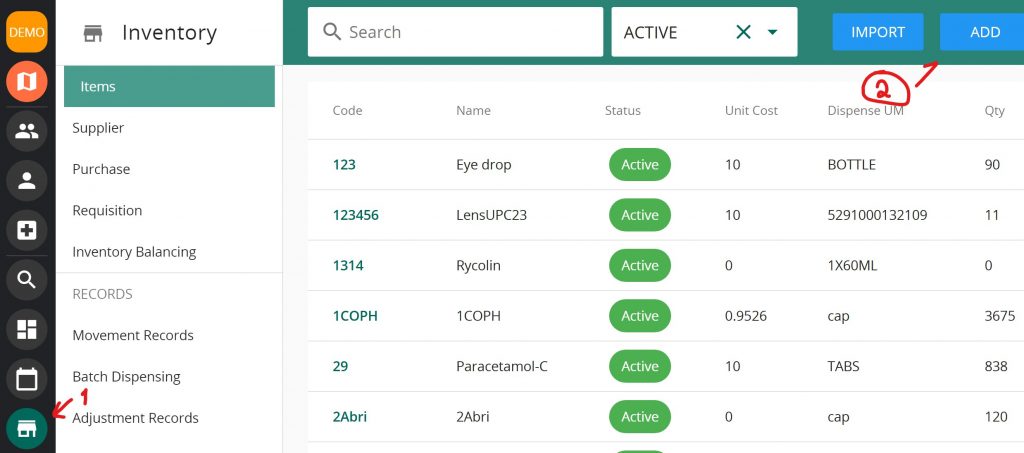Open item code 1314 link
Image resolution: width=1024 pixels, height=453 pixels.
tap(348, 266)
